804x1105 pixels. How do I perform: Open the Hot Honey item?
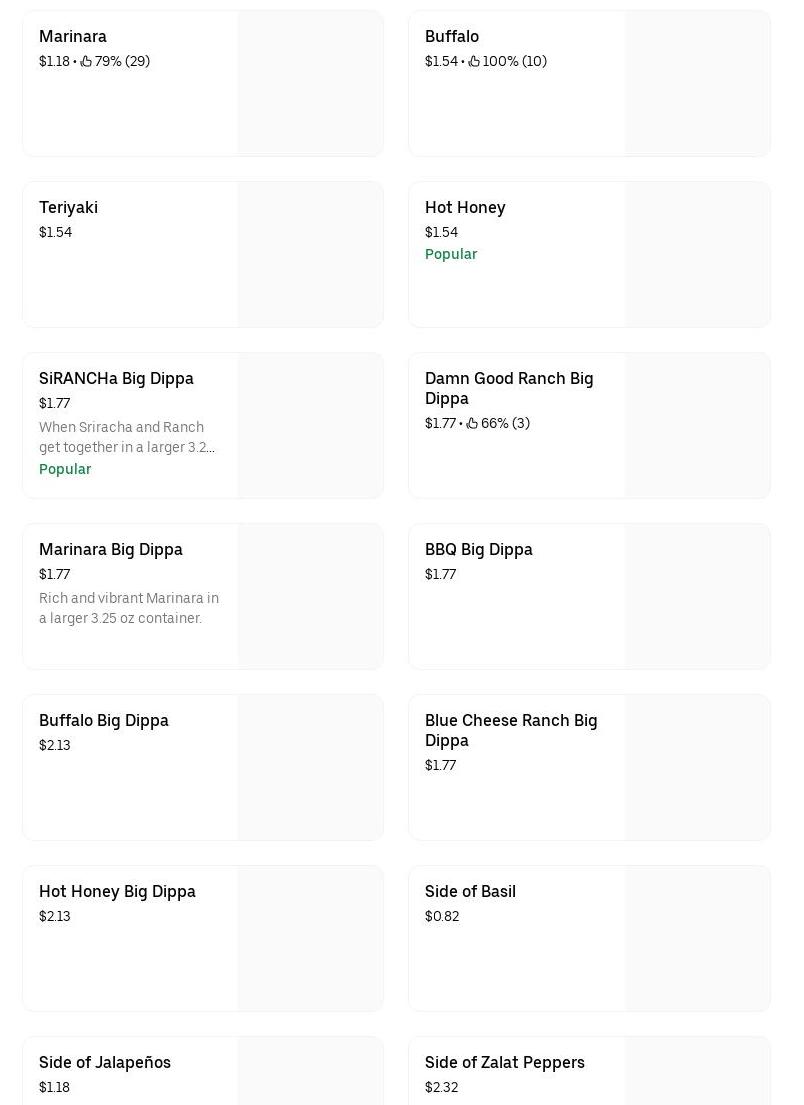465,207
